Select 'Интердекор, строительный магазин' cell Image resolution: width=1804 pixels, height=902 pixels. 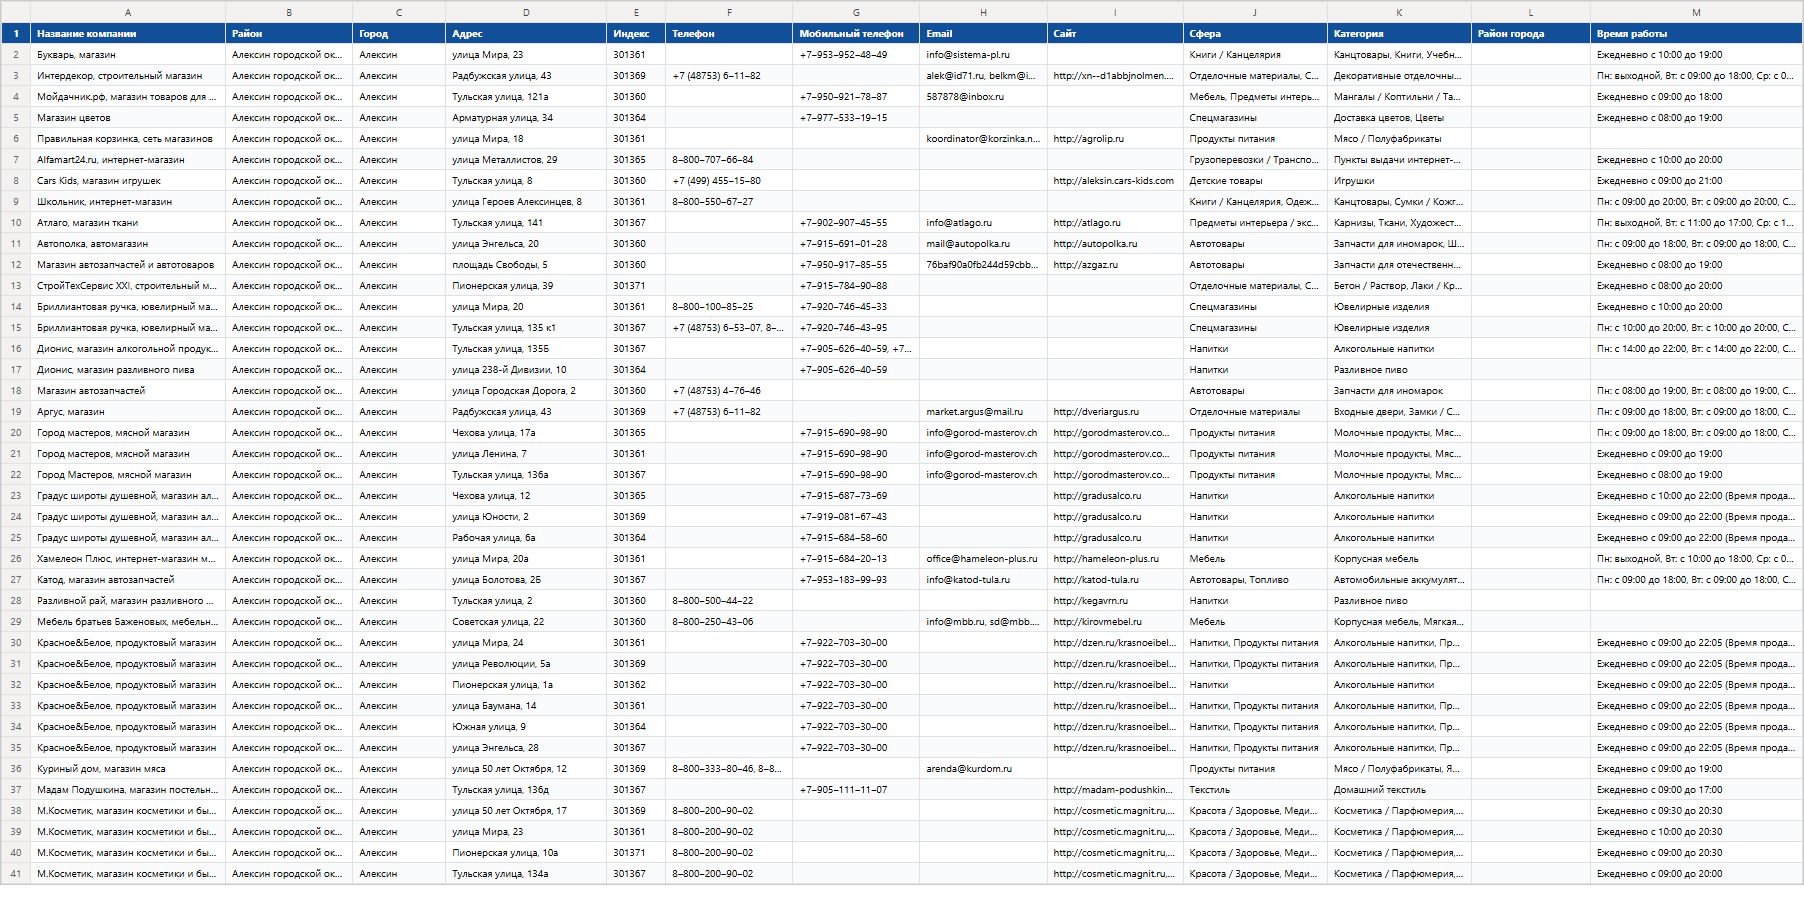pyautogui.click(x=128, y=76)
